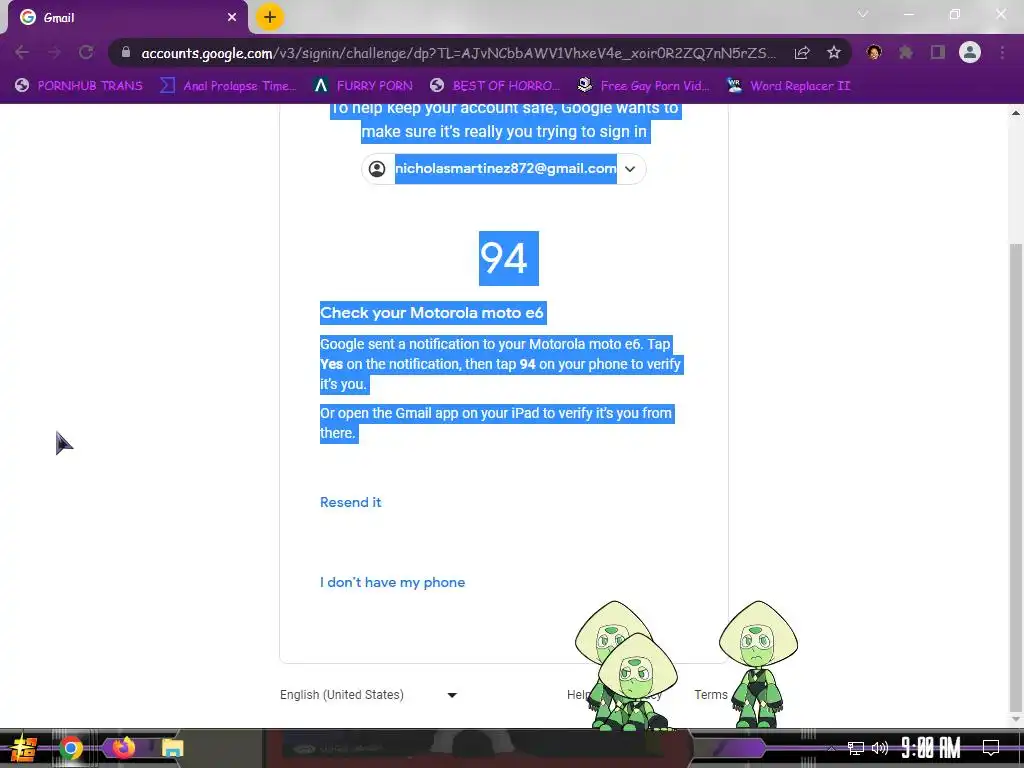Click the 9:00 AM taskbar clock
This screenshot has height=768, width=1024.
point(931,748)
